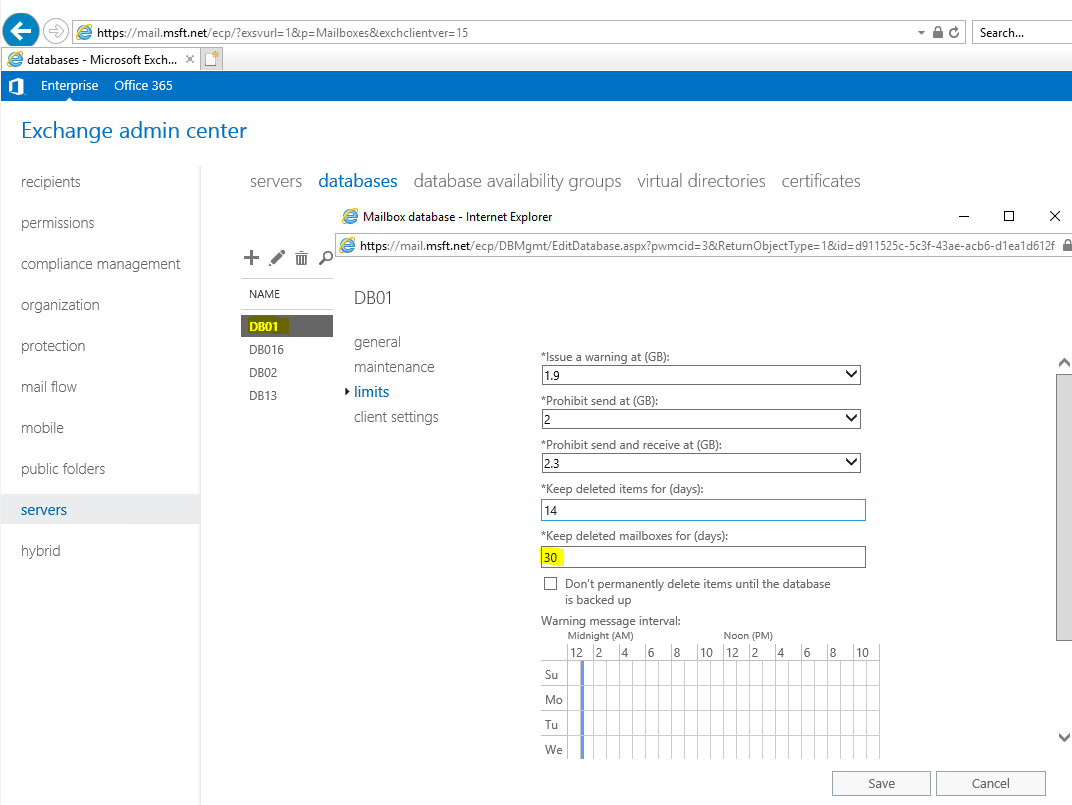Click Keep deleted mailboxes for days field
Screen dimensions: 1072x805
pos(703,557)
